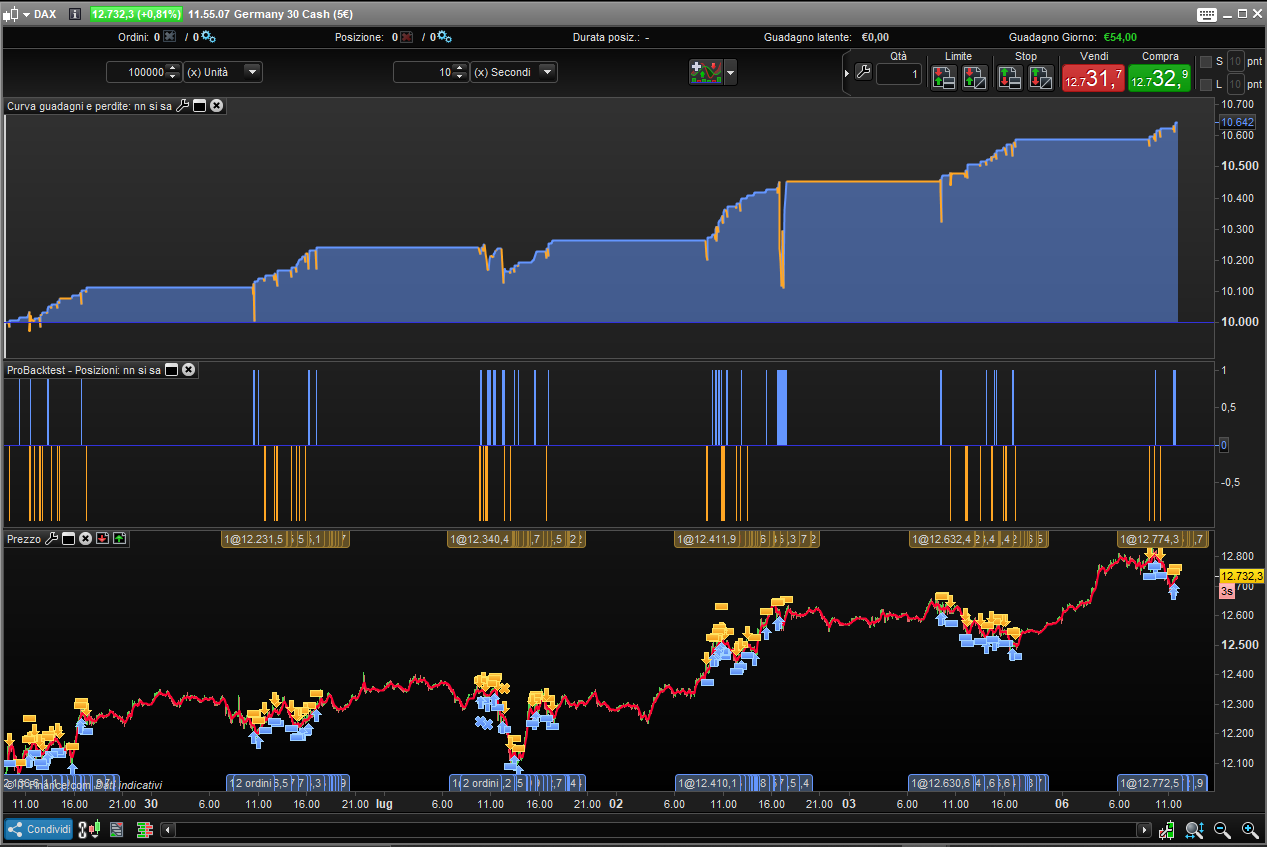Click the L points input field
Screen dimensions: 1267x847
point(1236,85)
